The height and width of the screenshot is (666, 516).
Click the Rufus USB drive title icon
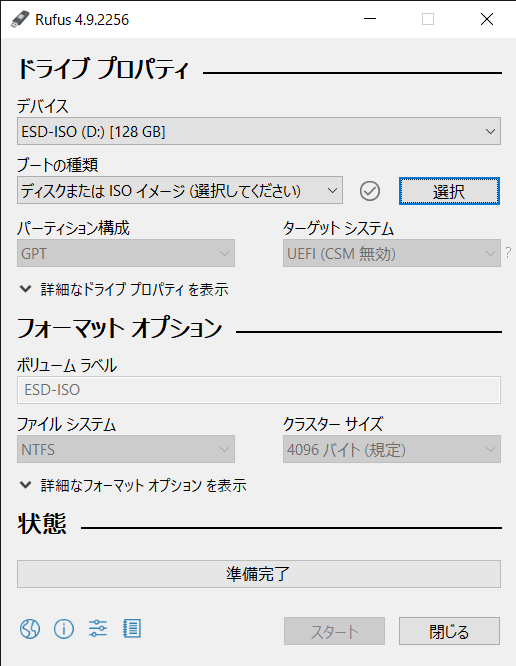(x=19, y=20)
